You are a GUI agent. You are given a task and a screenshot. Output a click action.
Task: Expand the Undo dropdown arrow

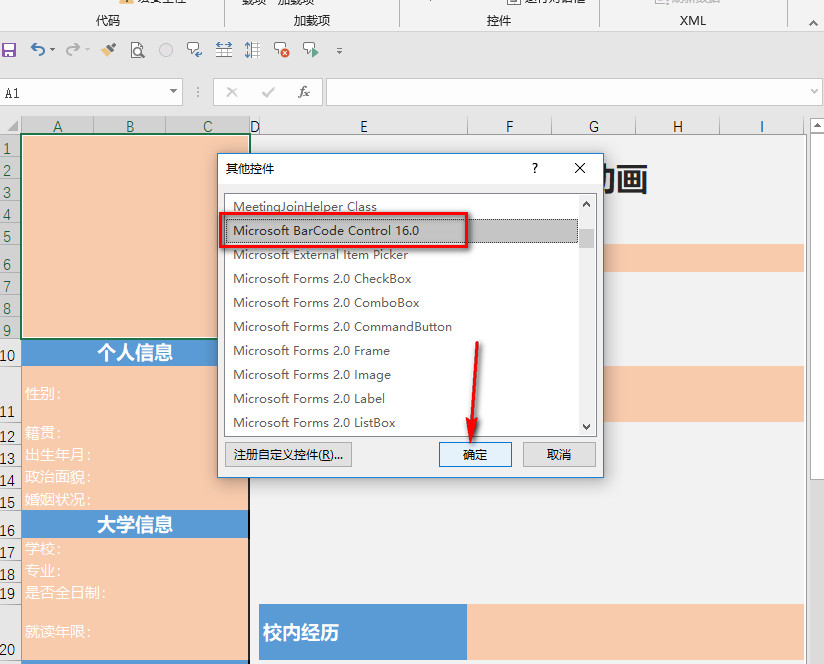click(52, 50)
